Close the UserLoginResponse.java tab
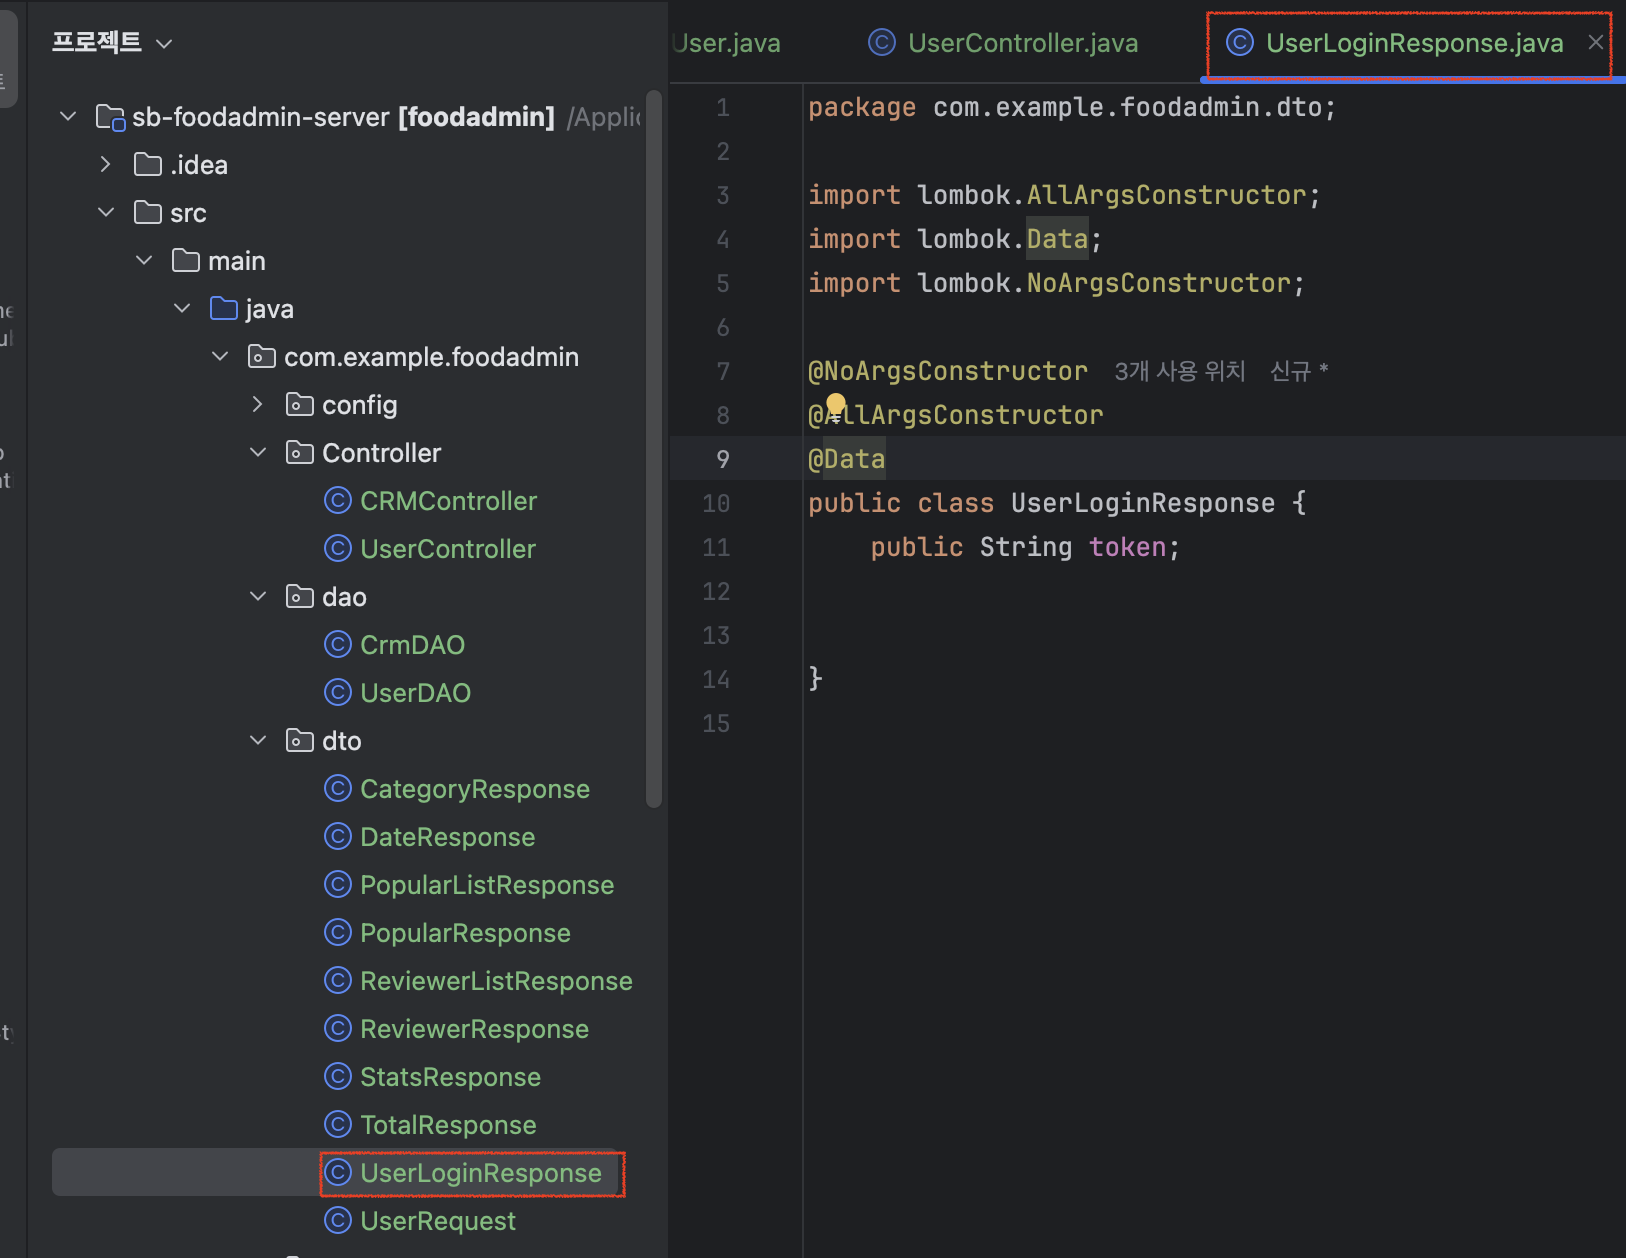Image resolution: width=1626 pixels, height=1258 pixels. 1596,42
